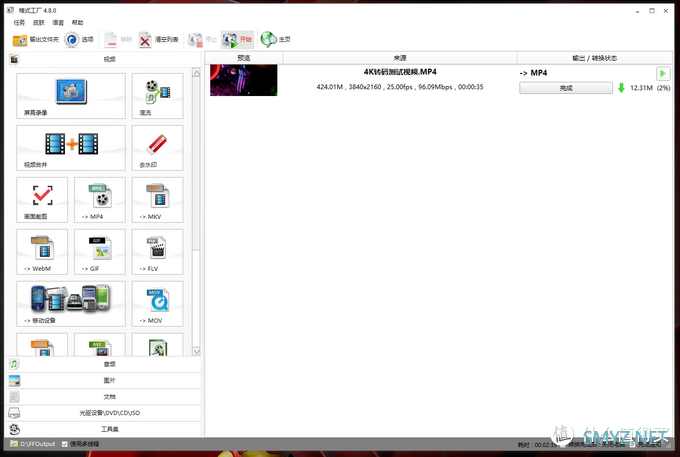Choose the green film file icon in last row

[157, 345]
